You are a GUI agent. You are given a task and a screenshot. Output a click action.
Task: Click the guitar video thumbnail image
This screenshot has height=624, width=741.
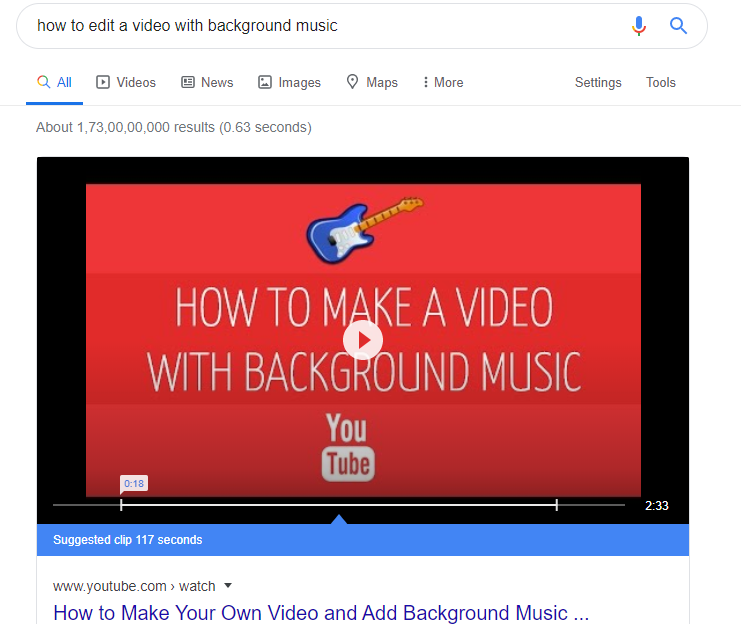click(x=363, y=340)
